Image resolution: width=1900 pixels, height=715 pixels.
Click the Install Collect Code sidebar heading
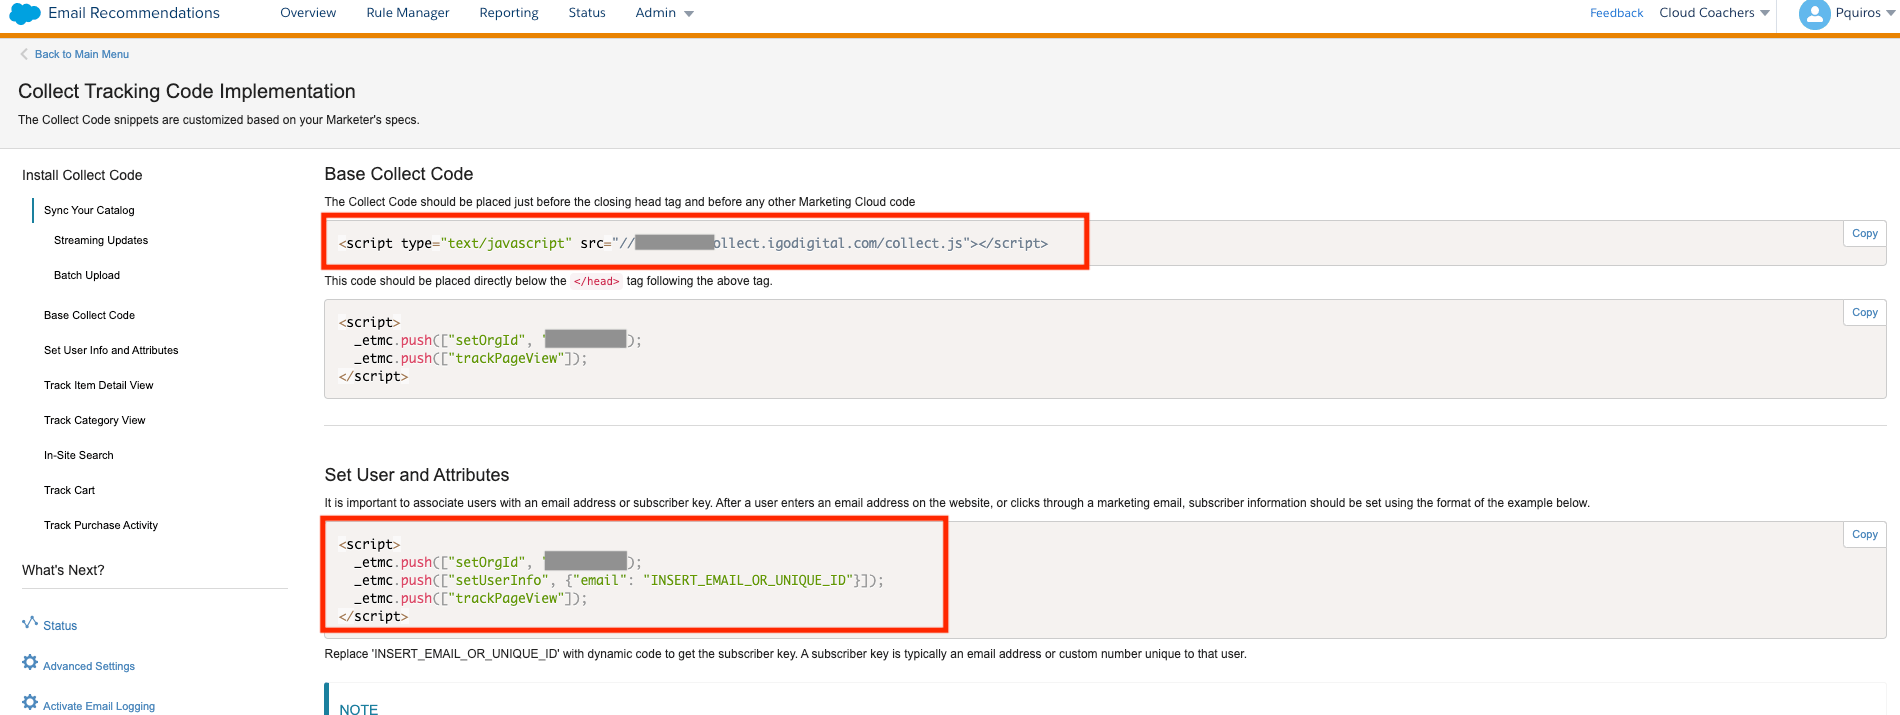tap(82, 175)
